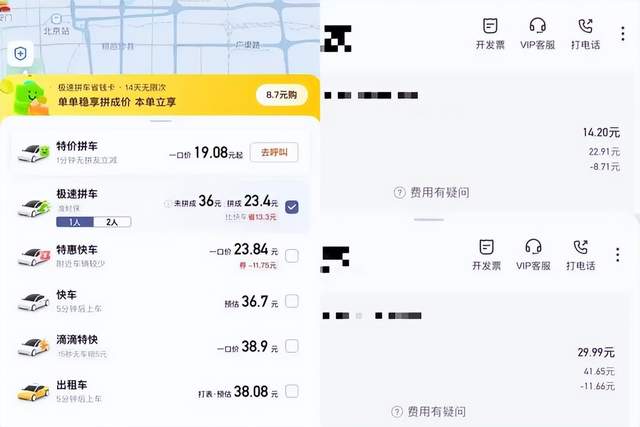This screenshot has width=640, height=427.
Task: Click 去呼叫 button for 特价拼车
Action: (x=274, y=152)
